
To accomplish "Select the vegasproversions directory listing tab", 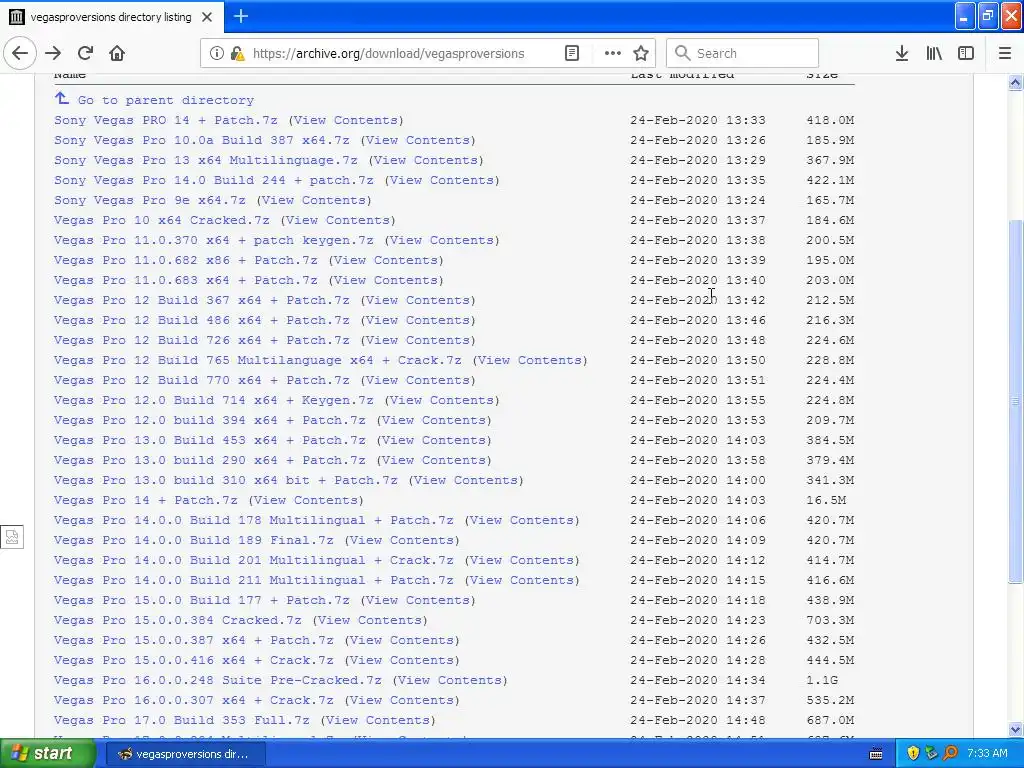I will 112,17.
